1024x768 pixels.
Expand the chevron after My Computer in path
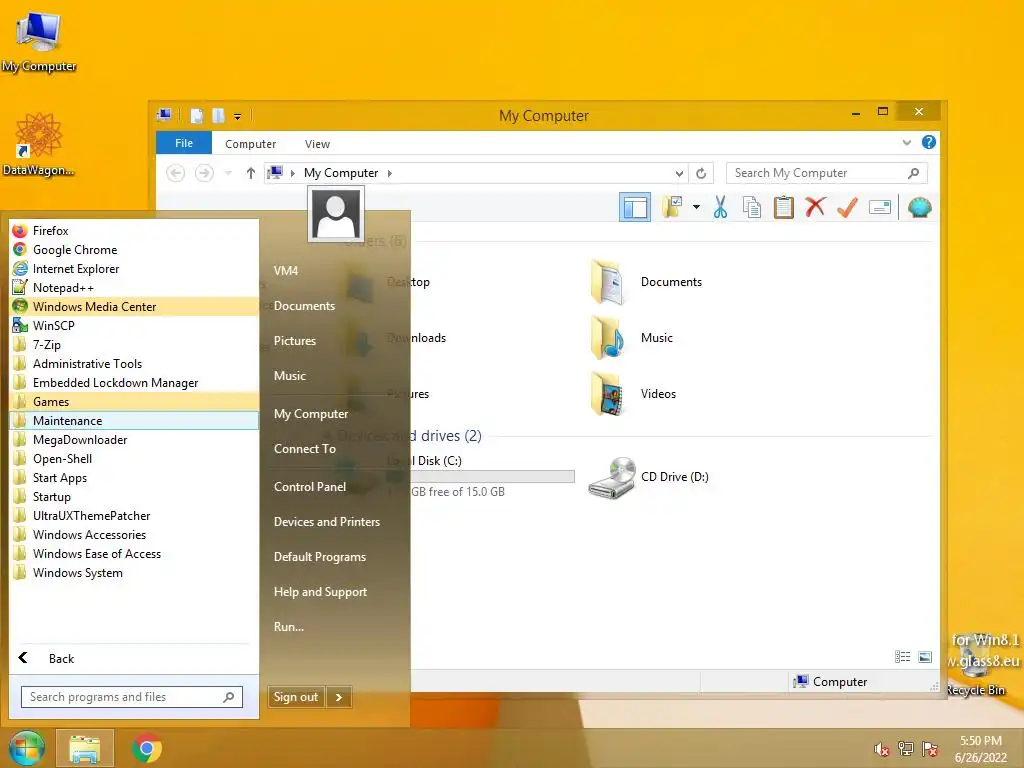coord(390,173)
